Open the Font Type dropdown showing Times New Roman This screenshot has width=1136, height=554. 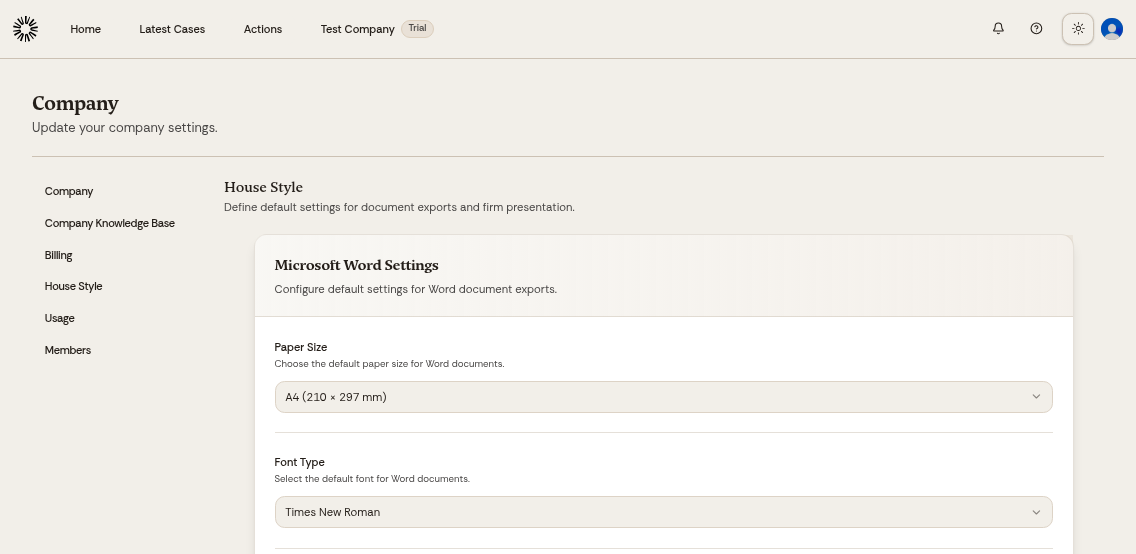664,512
